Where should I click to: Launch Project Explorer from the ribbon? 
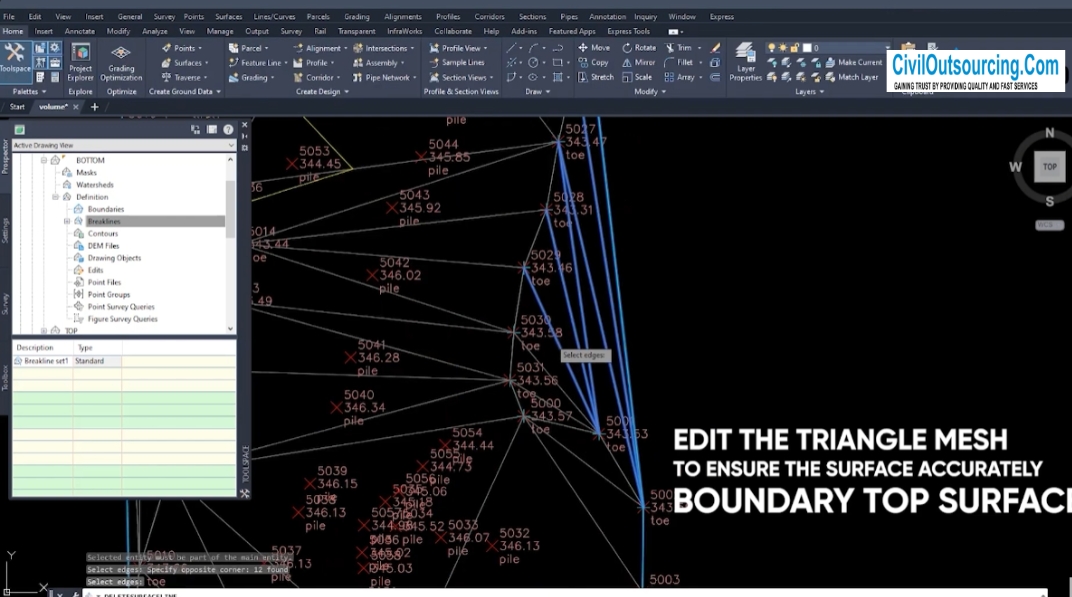[80, 62]
